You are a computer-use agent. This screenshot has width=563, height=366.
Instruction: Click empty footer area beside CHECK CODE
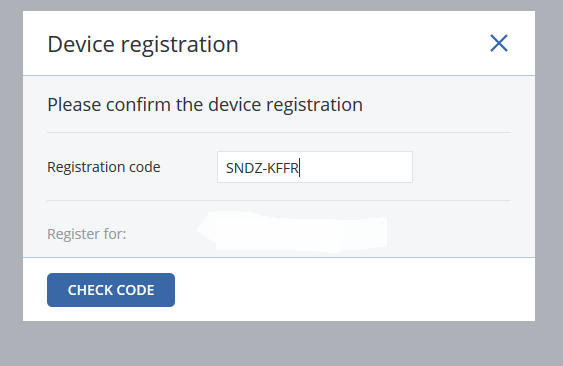pyautogui.click(x=354, y=289)
